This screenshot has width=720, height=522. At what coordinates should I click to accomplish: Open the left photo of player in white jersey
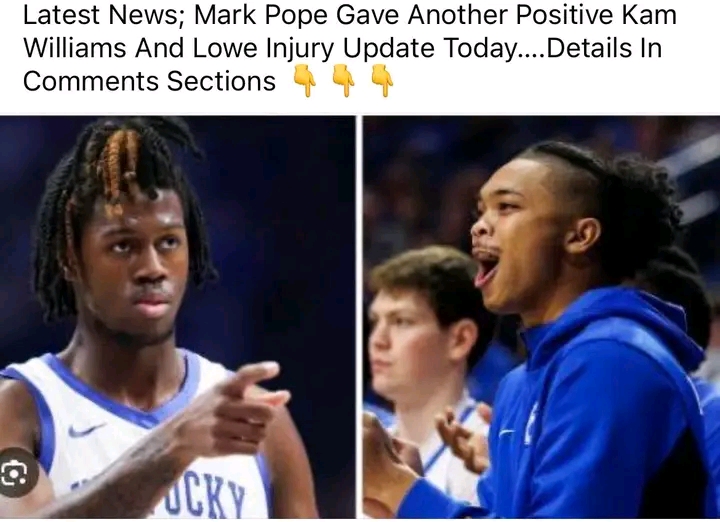click(x=177, y=317)
